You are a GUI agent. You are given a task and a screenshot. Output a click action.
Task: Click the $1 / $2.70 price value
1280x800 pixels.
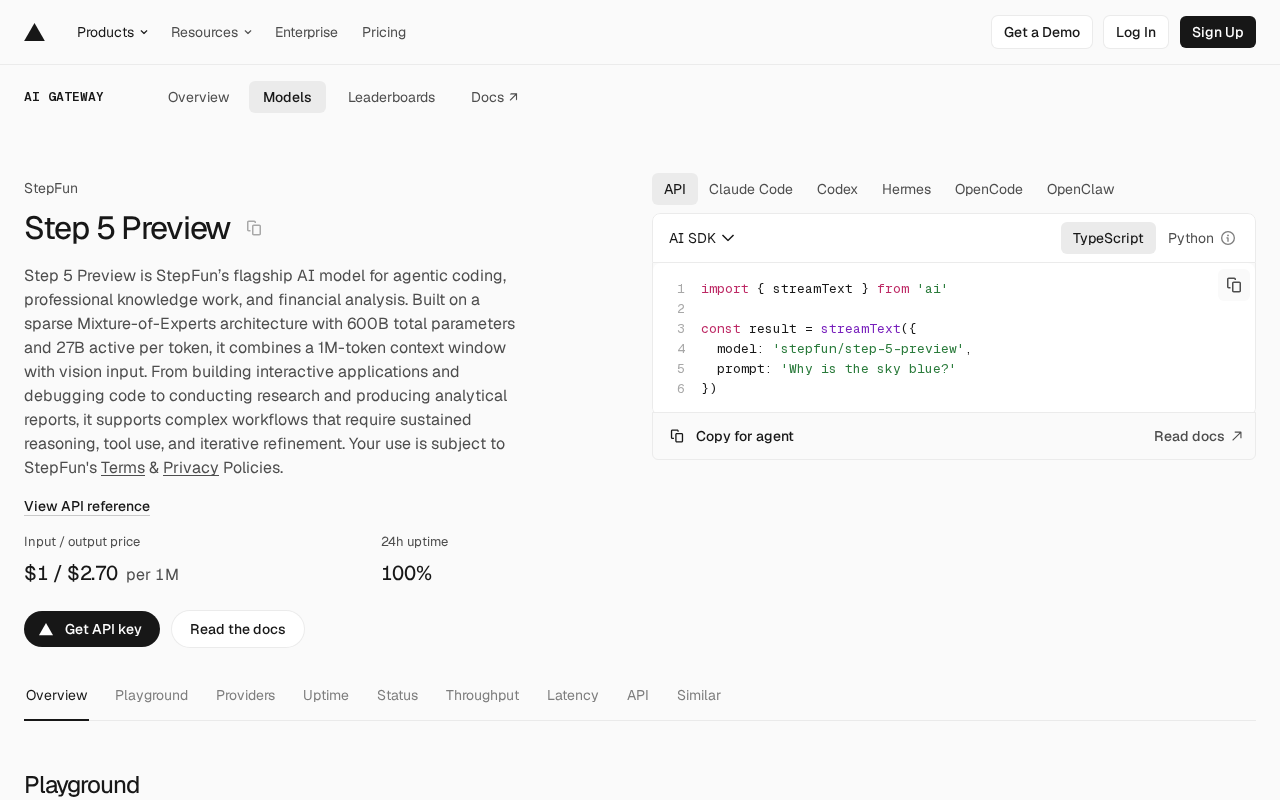pyautogui.click(x=71, y=573)
